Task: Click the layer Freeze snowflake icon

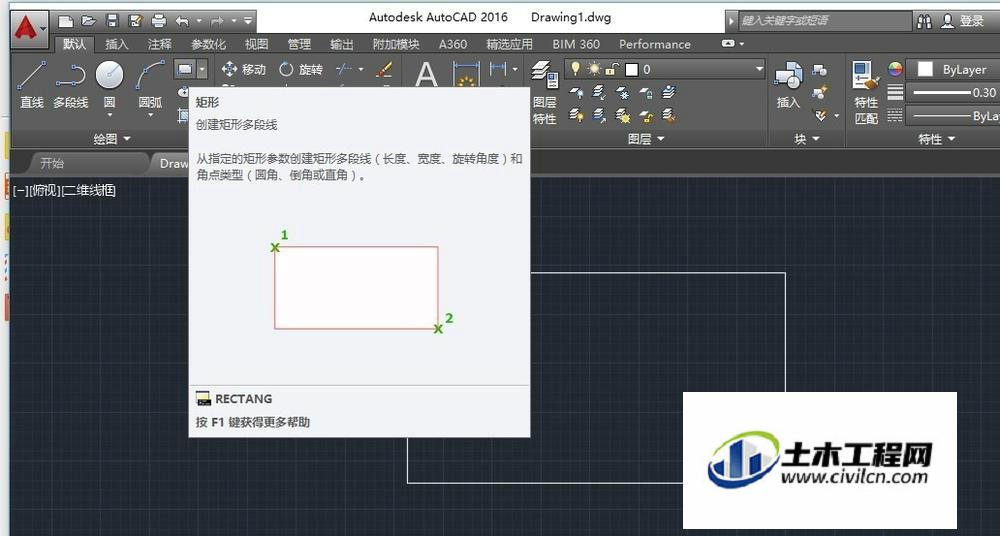Action: [622, 94]
